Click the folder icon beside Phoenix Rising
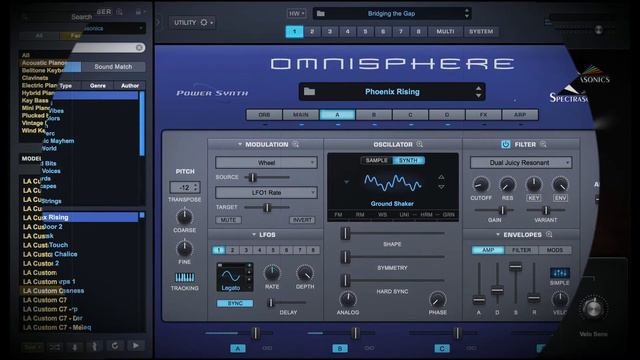 (x=309, y=91)
